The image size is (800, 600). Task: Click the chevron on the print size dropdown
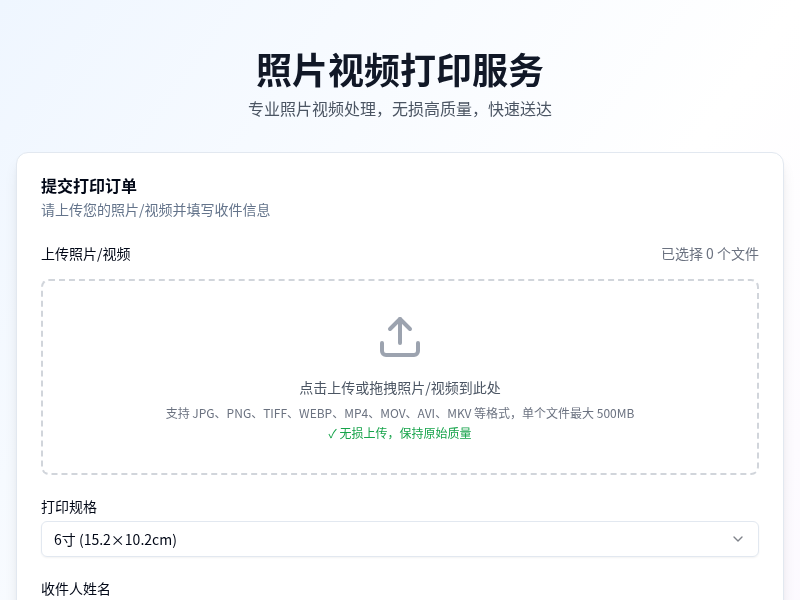click(738, 539)
